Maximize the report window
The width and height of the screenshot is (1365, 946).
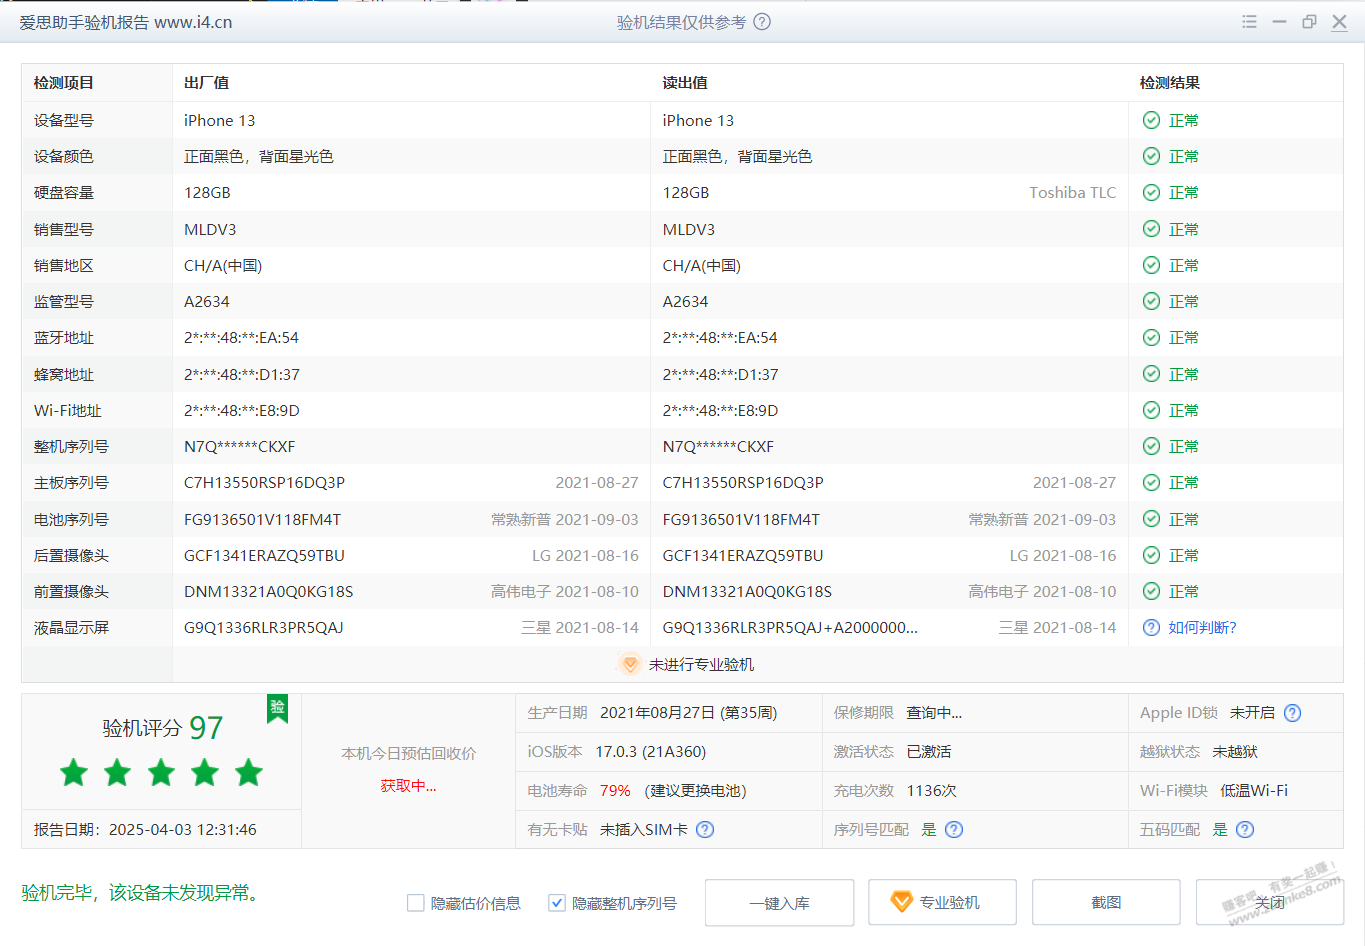(1309, 22)
